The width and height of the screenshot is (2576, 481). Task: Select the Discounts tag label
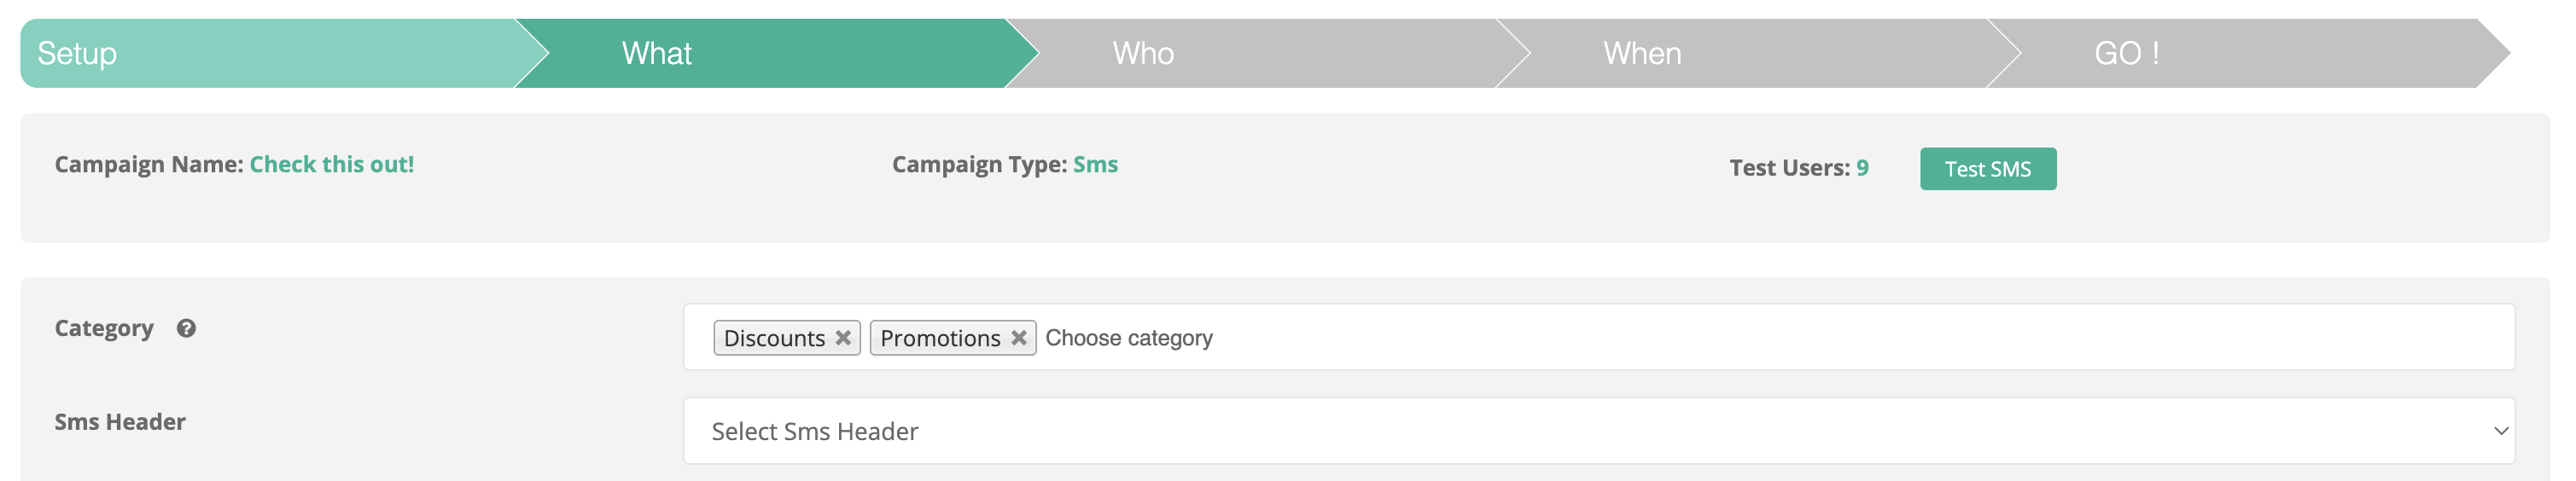[774, 338]
